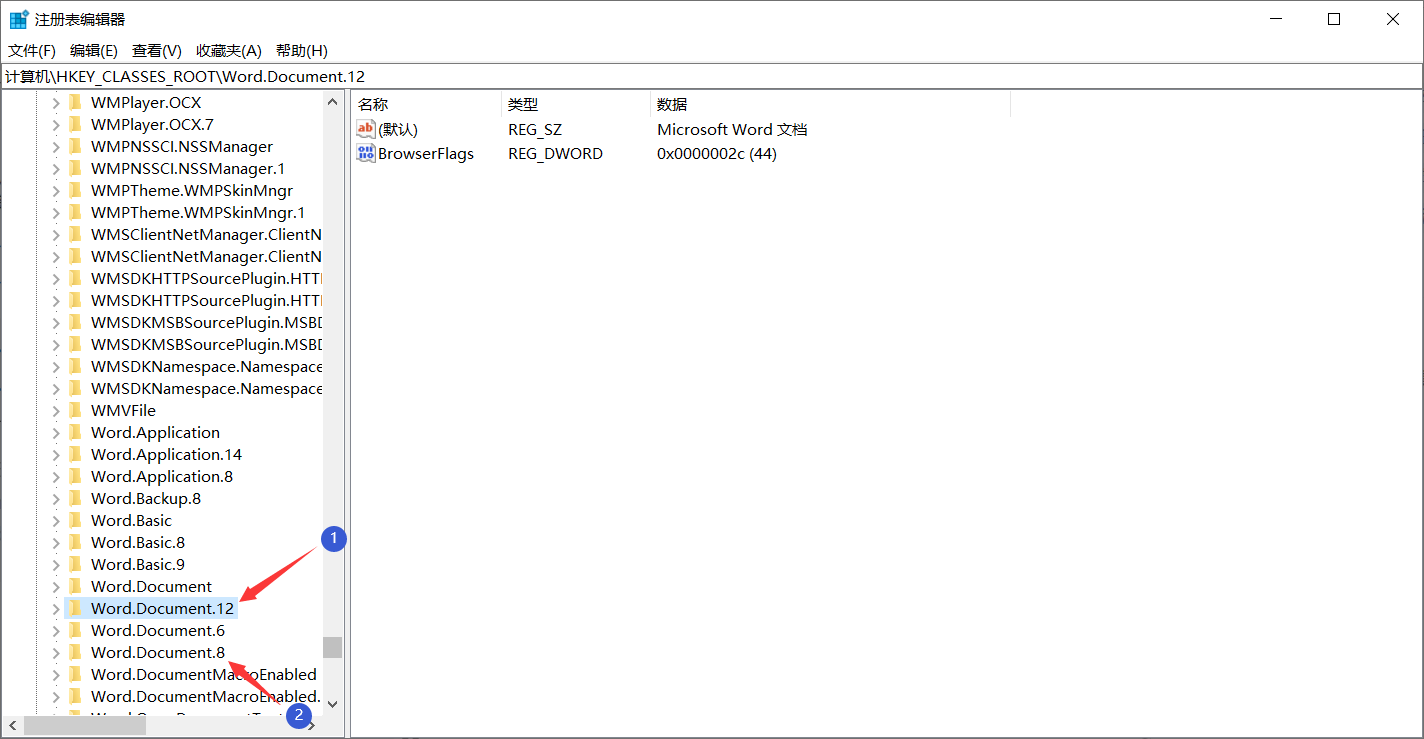The height and width of the screenshot is (739, 1424).
Task: Select the Word.Document.8 tree key
Action: 158,652
